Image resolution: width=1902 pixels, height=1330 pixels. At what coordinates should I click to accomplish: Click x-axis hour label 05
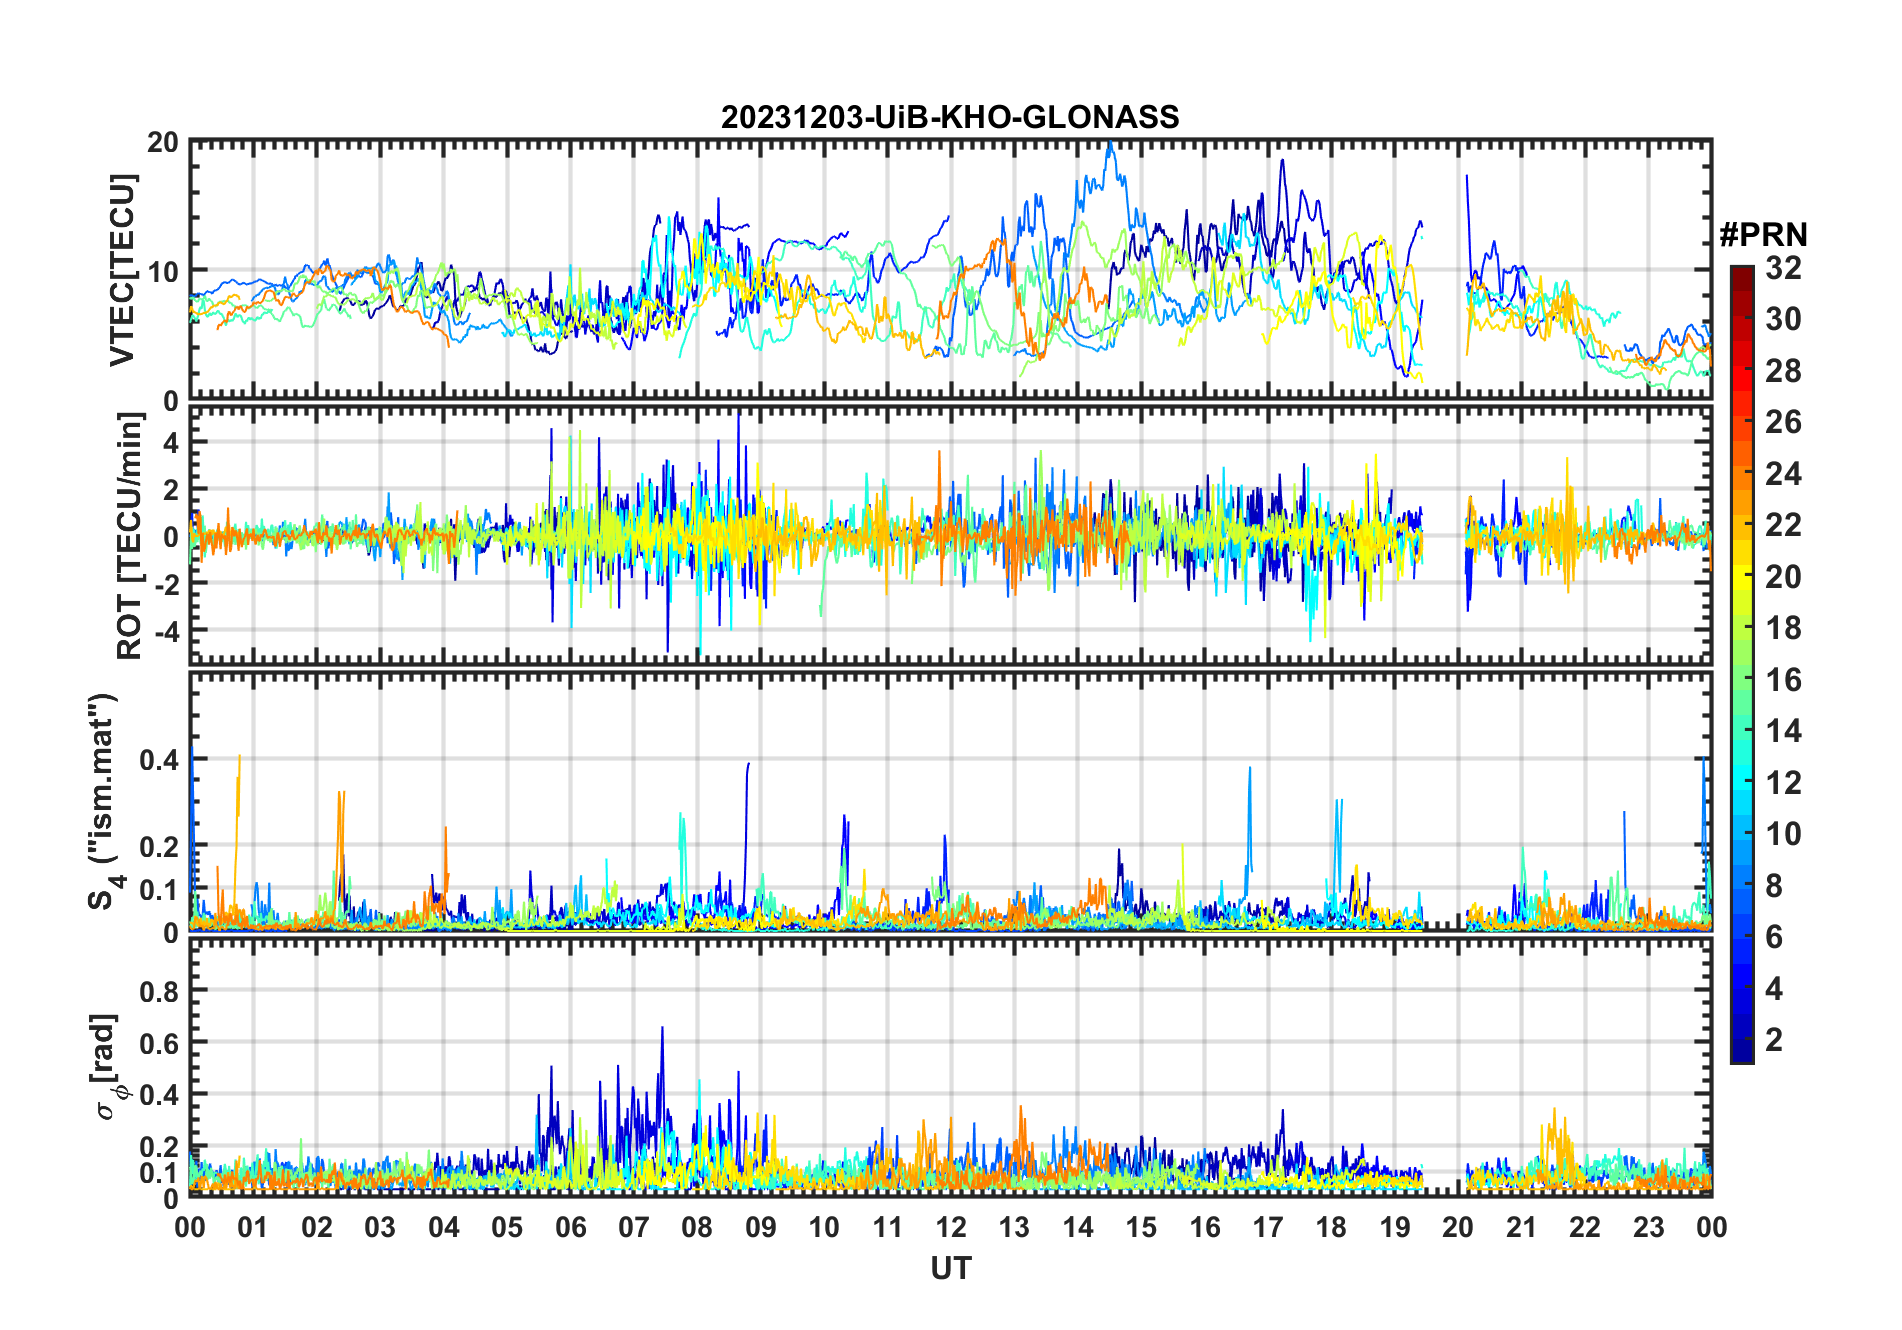pyautogui.click(x=507, y=1227)
